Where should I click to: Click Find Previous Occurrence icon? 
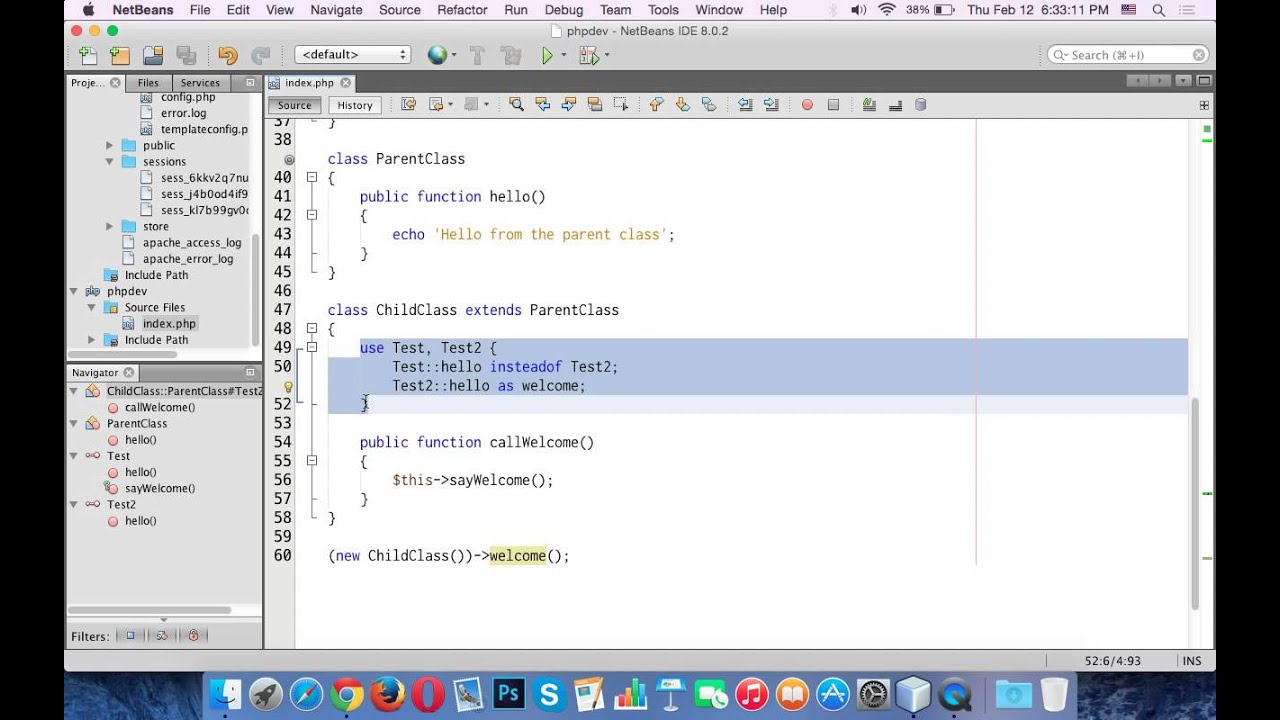(x=543, y=104)
